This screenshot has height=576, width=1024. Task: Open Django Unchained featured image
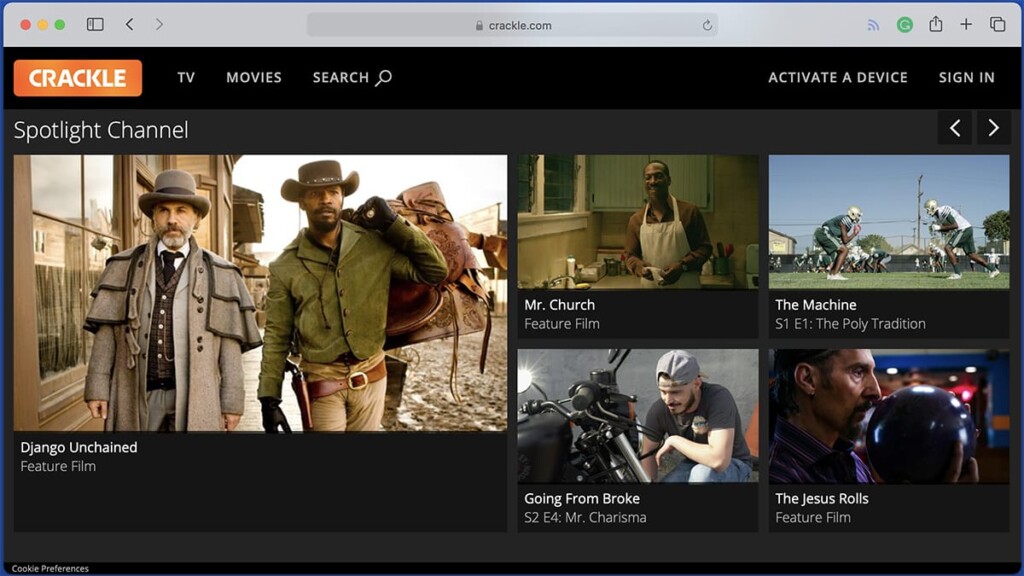tap(260, 293)
